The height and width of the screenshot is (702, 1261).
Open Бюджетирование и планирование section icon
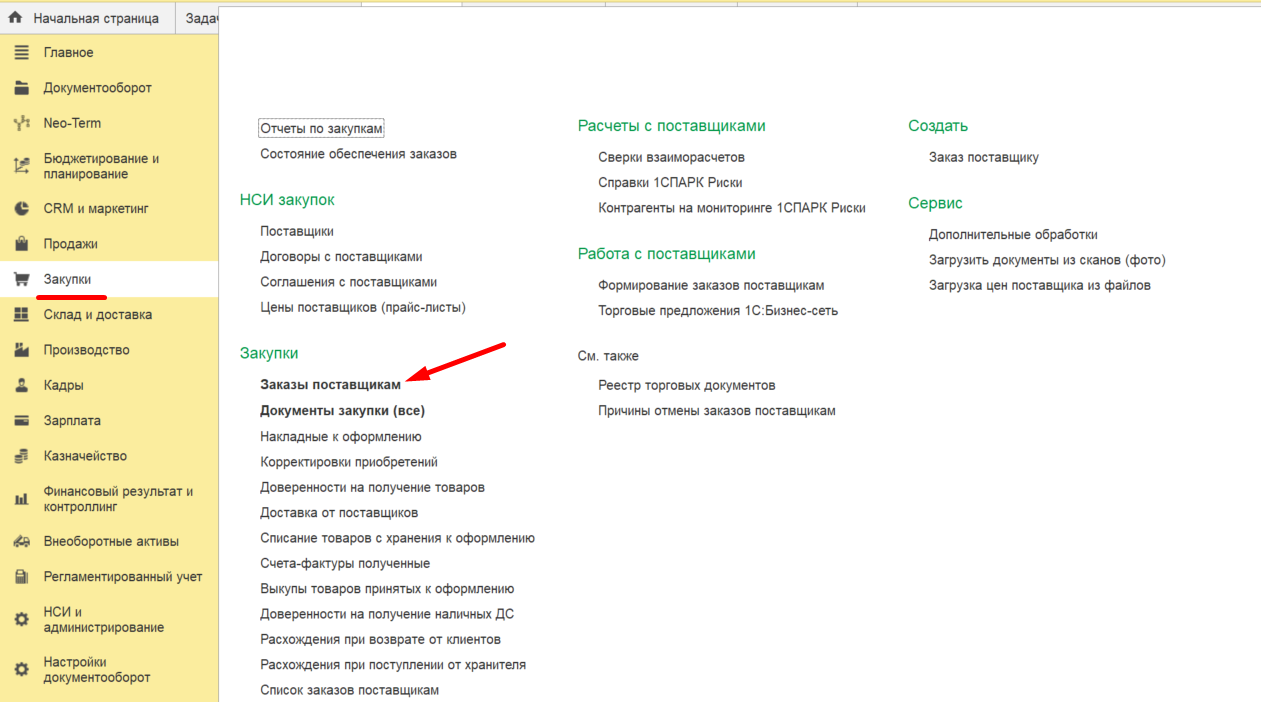(x=21, y=166)
